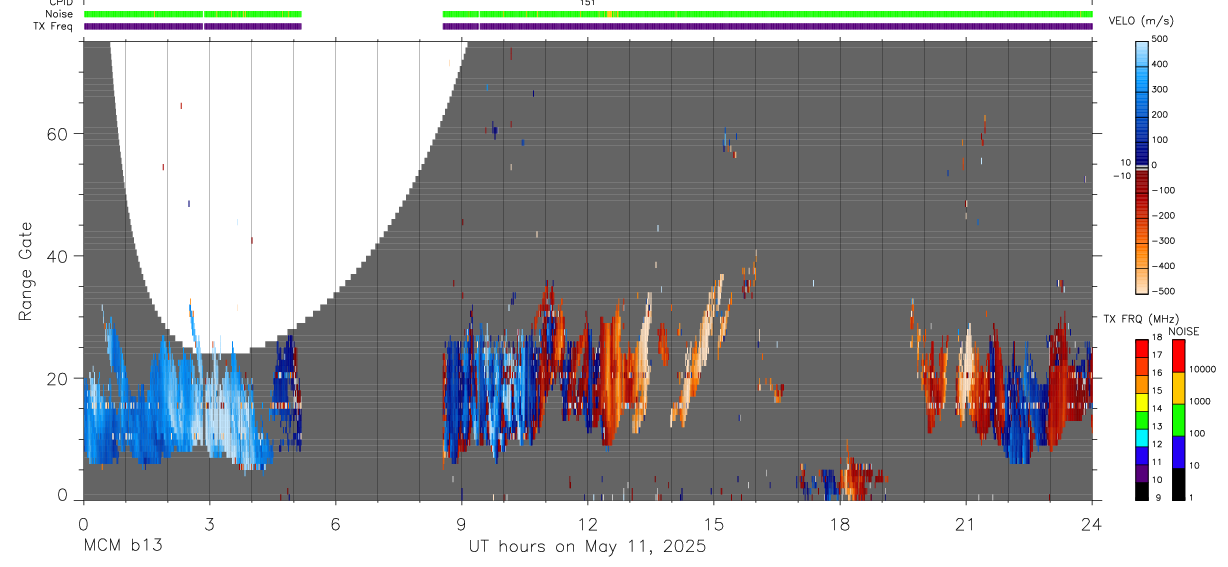Viewport: 1228px width, 567px height.
Task: Click the 15 hour tick on time axis
Action: 713,524
